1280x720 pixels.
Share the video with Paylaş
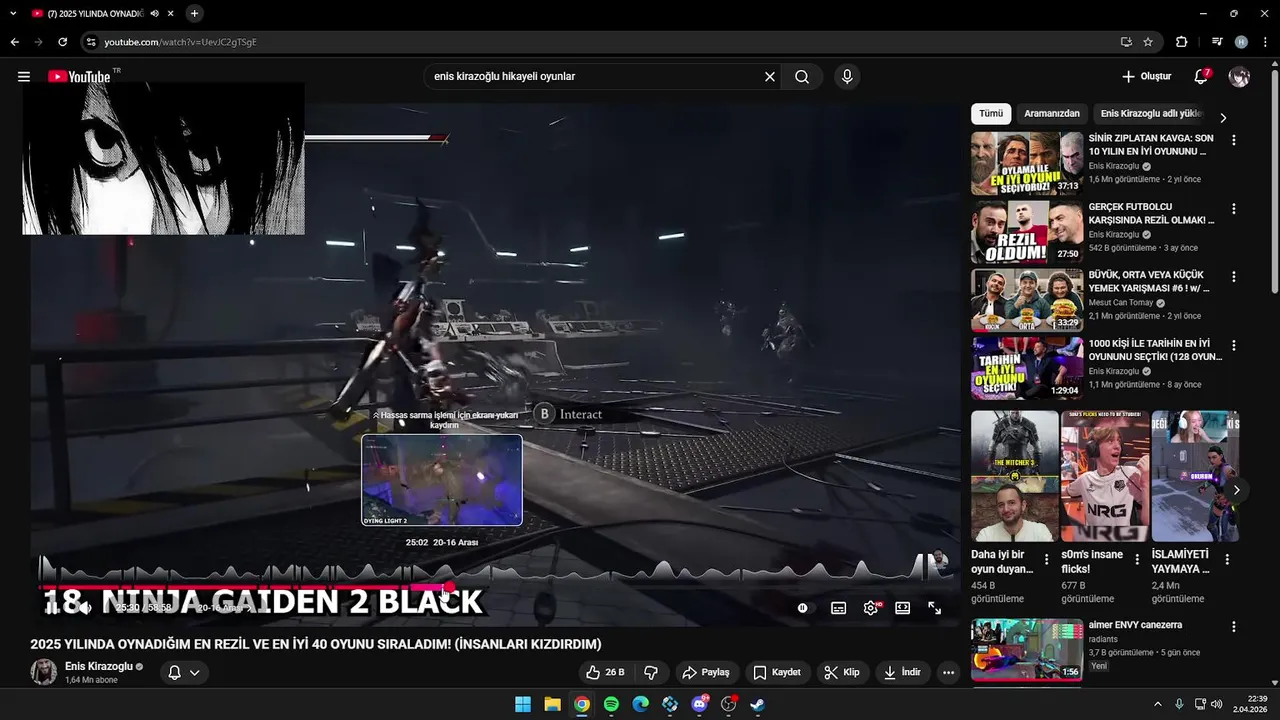[x=706, y=672]
